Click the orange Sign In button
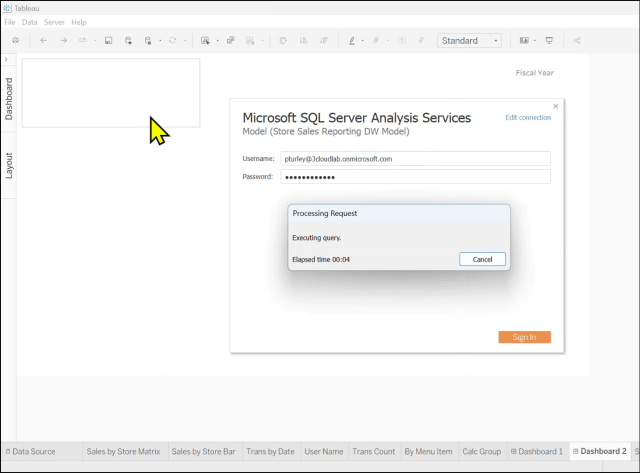Screen dimensions: 640x473 [524, 337]
